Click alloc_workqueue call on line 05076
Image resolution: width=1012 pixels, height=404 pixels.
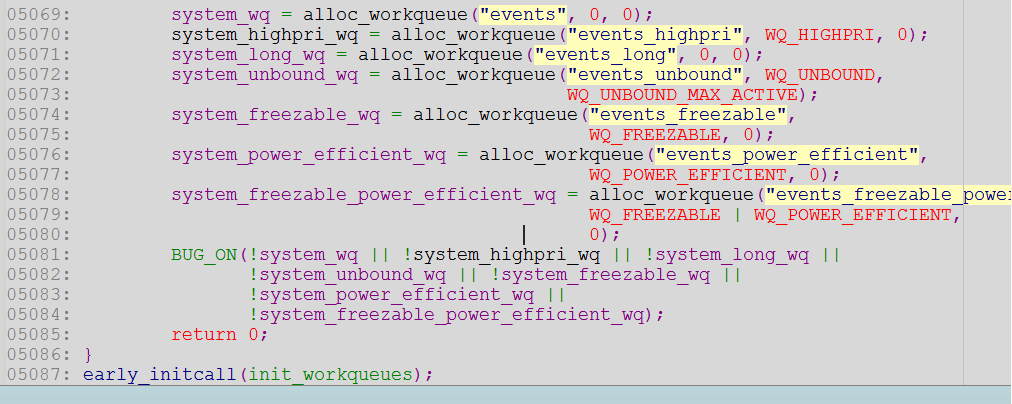(x=561, y=154)
